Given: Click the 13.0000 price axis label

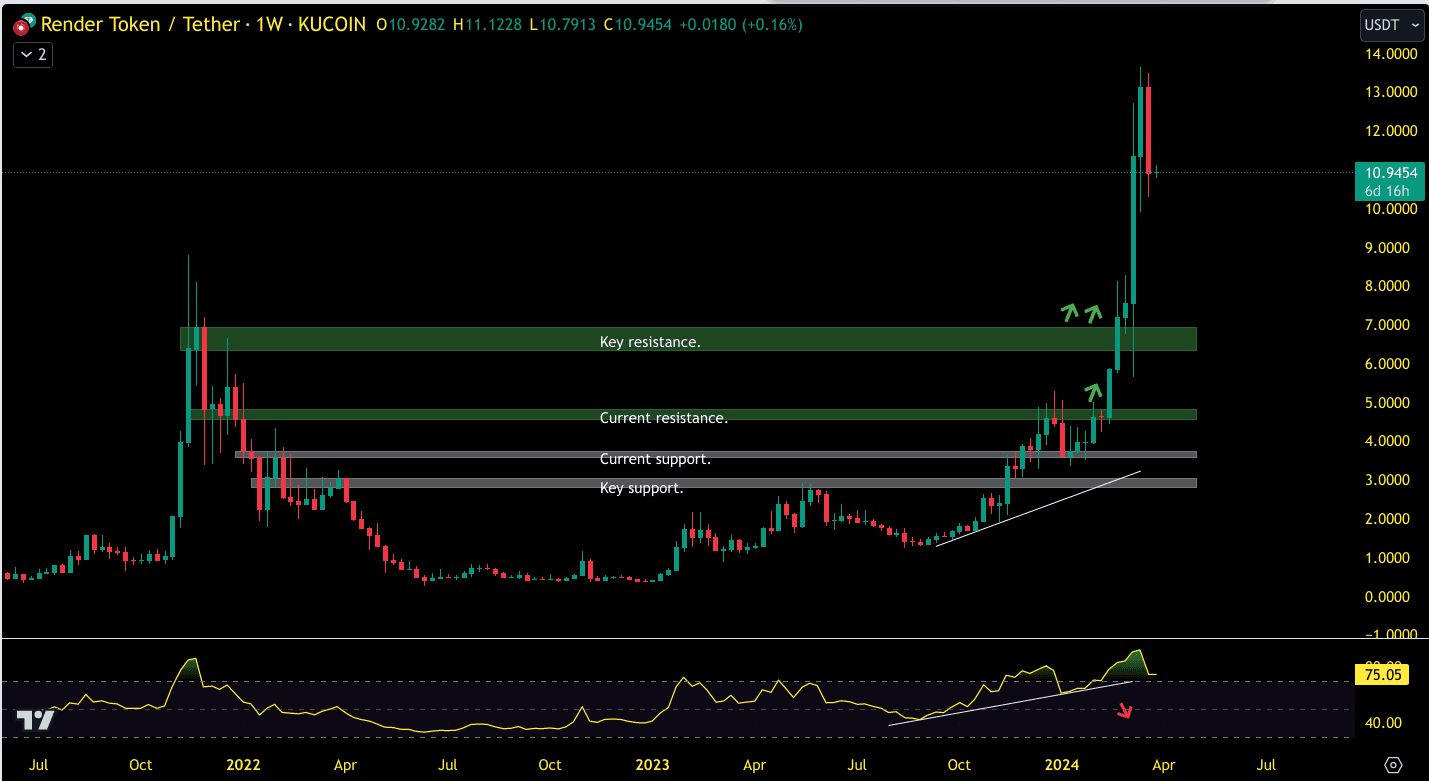Looking at the screenshot, I should coord(1392,92).
